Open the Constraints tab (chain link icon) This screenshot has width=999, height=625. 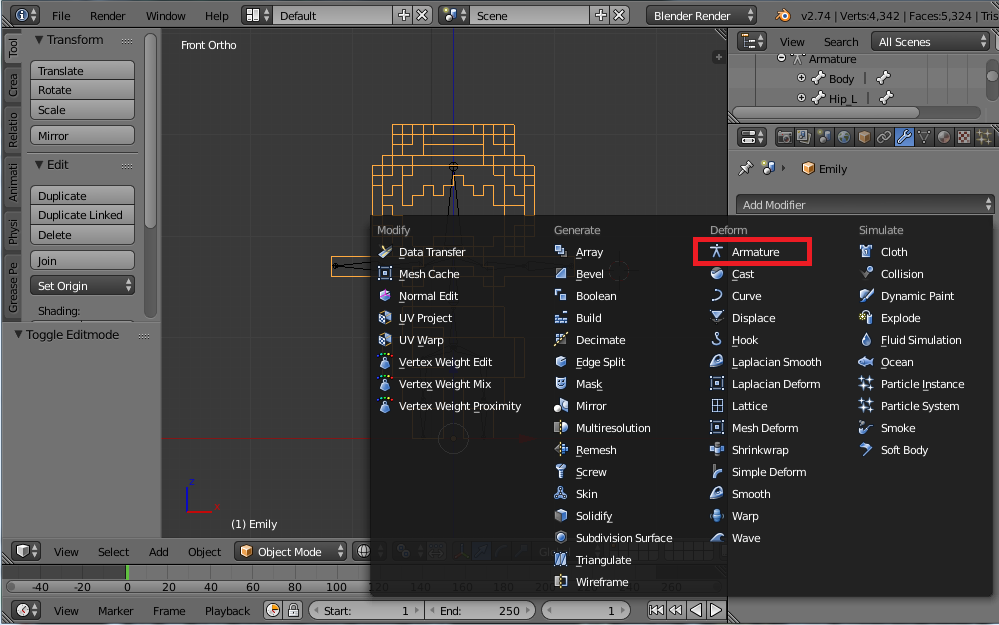point(884,137)
